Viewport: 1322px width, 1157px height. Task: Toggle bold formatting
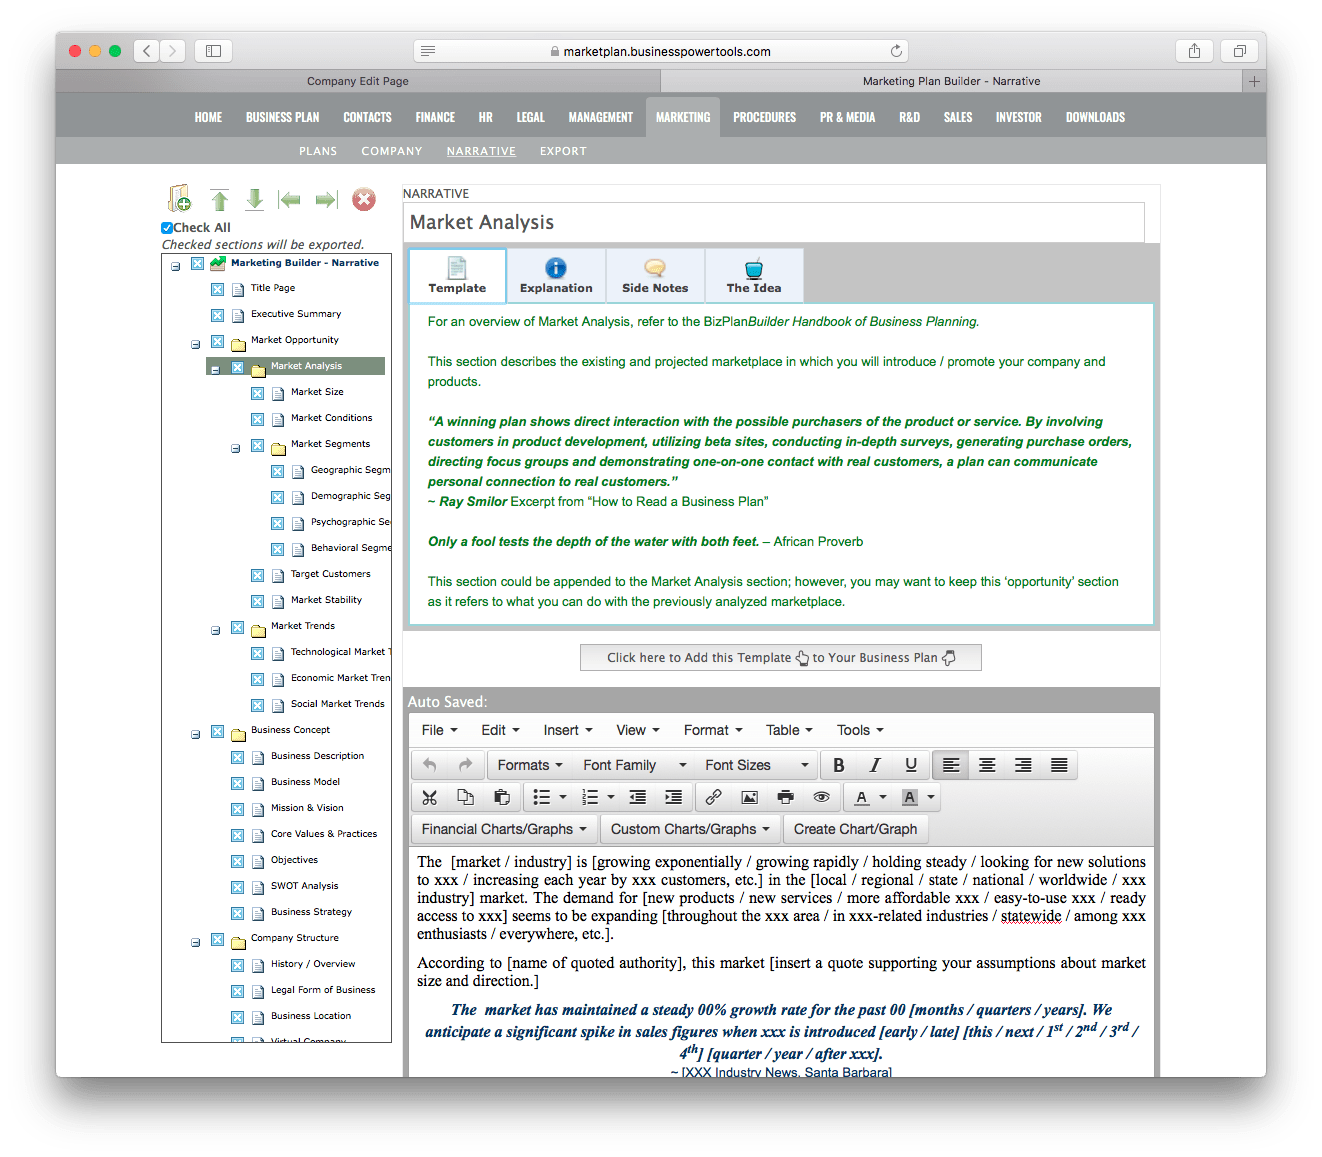click(839, 765)
